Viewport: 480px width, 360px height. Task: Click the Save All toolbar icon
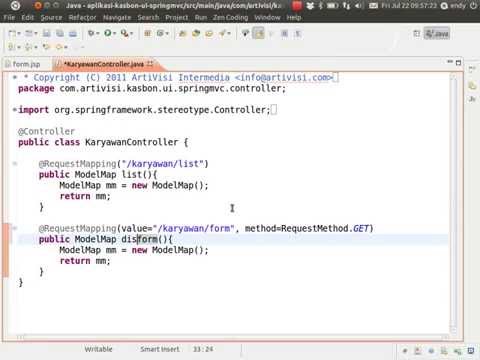pyautogui.click(x=60, y=33)
